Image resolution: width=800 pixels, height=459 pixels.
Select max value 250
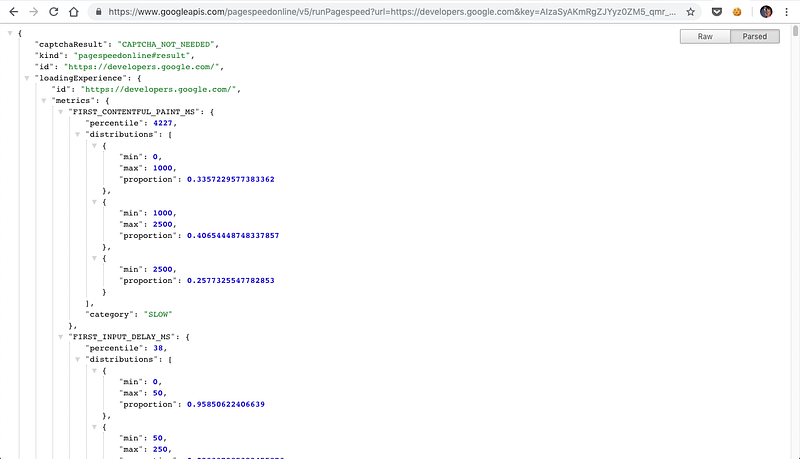(x=160, y=449)
